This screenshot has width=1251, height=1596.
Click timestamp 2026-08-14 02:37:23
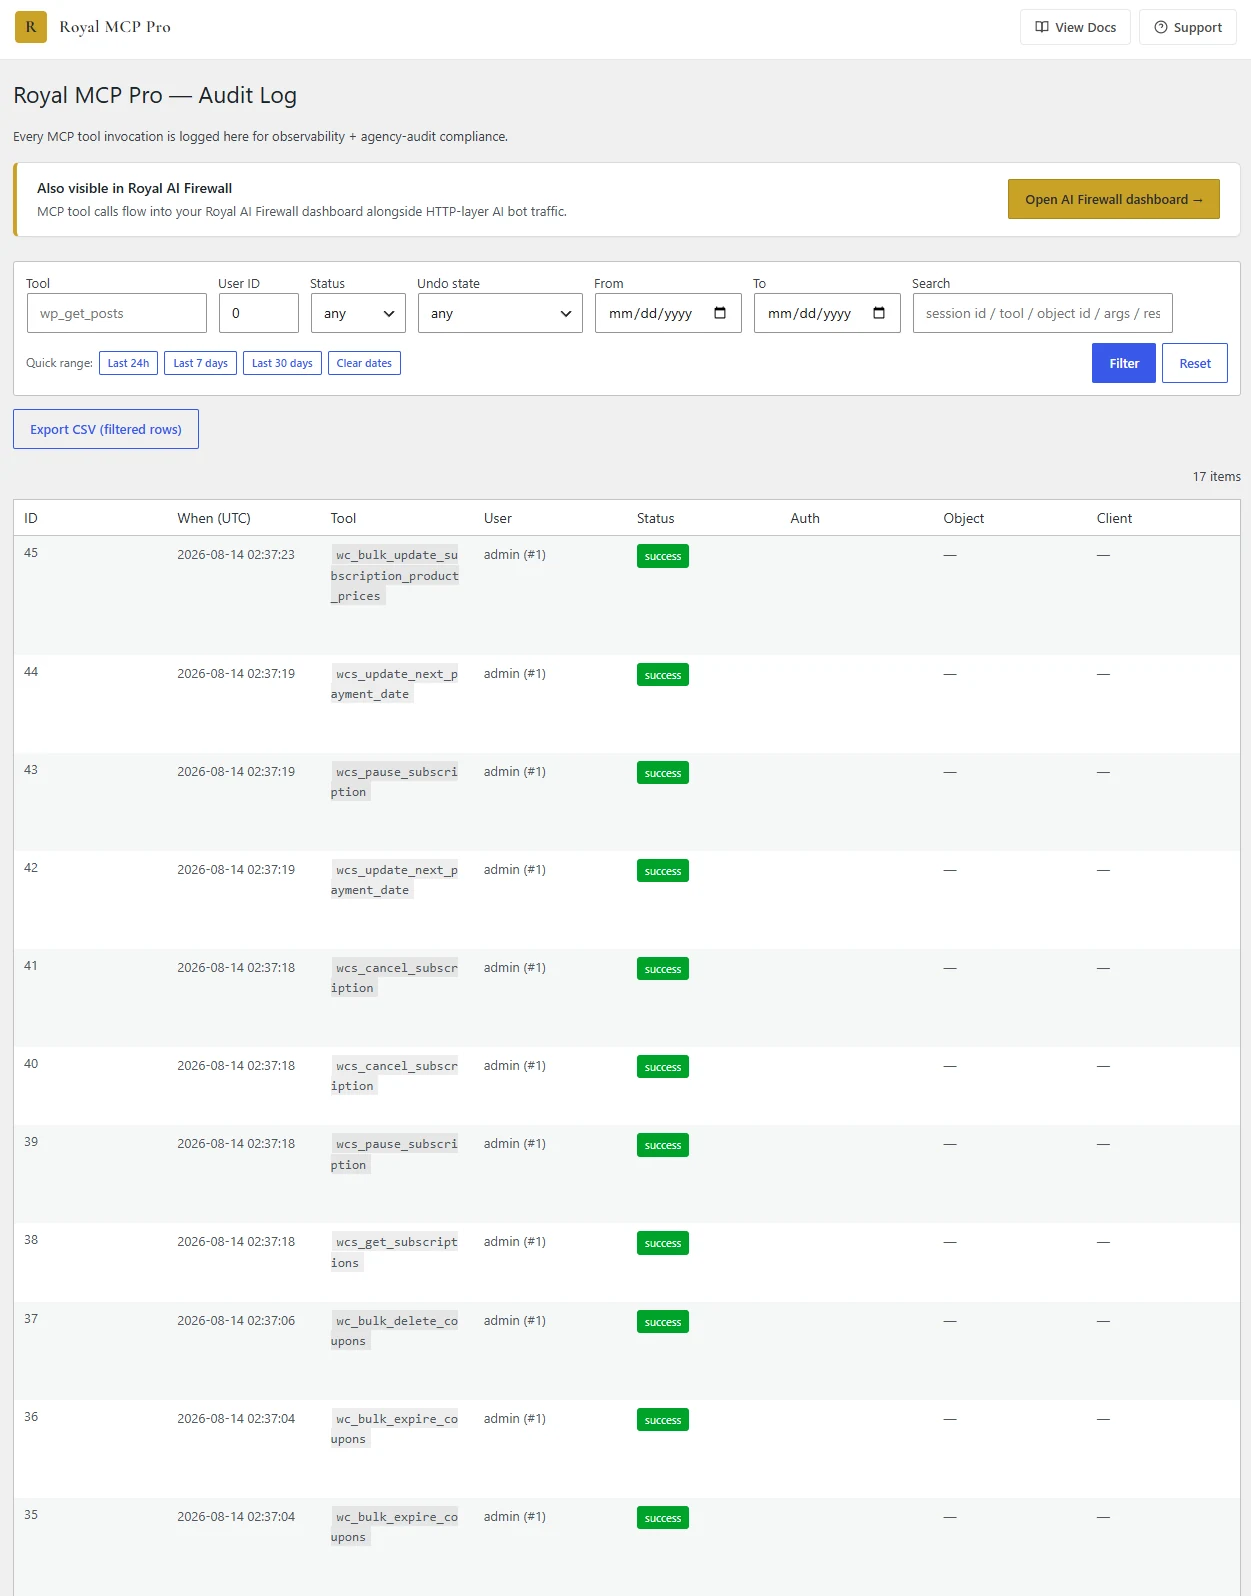(236, 554)
